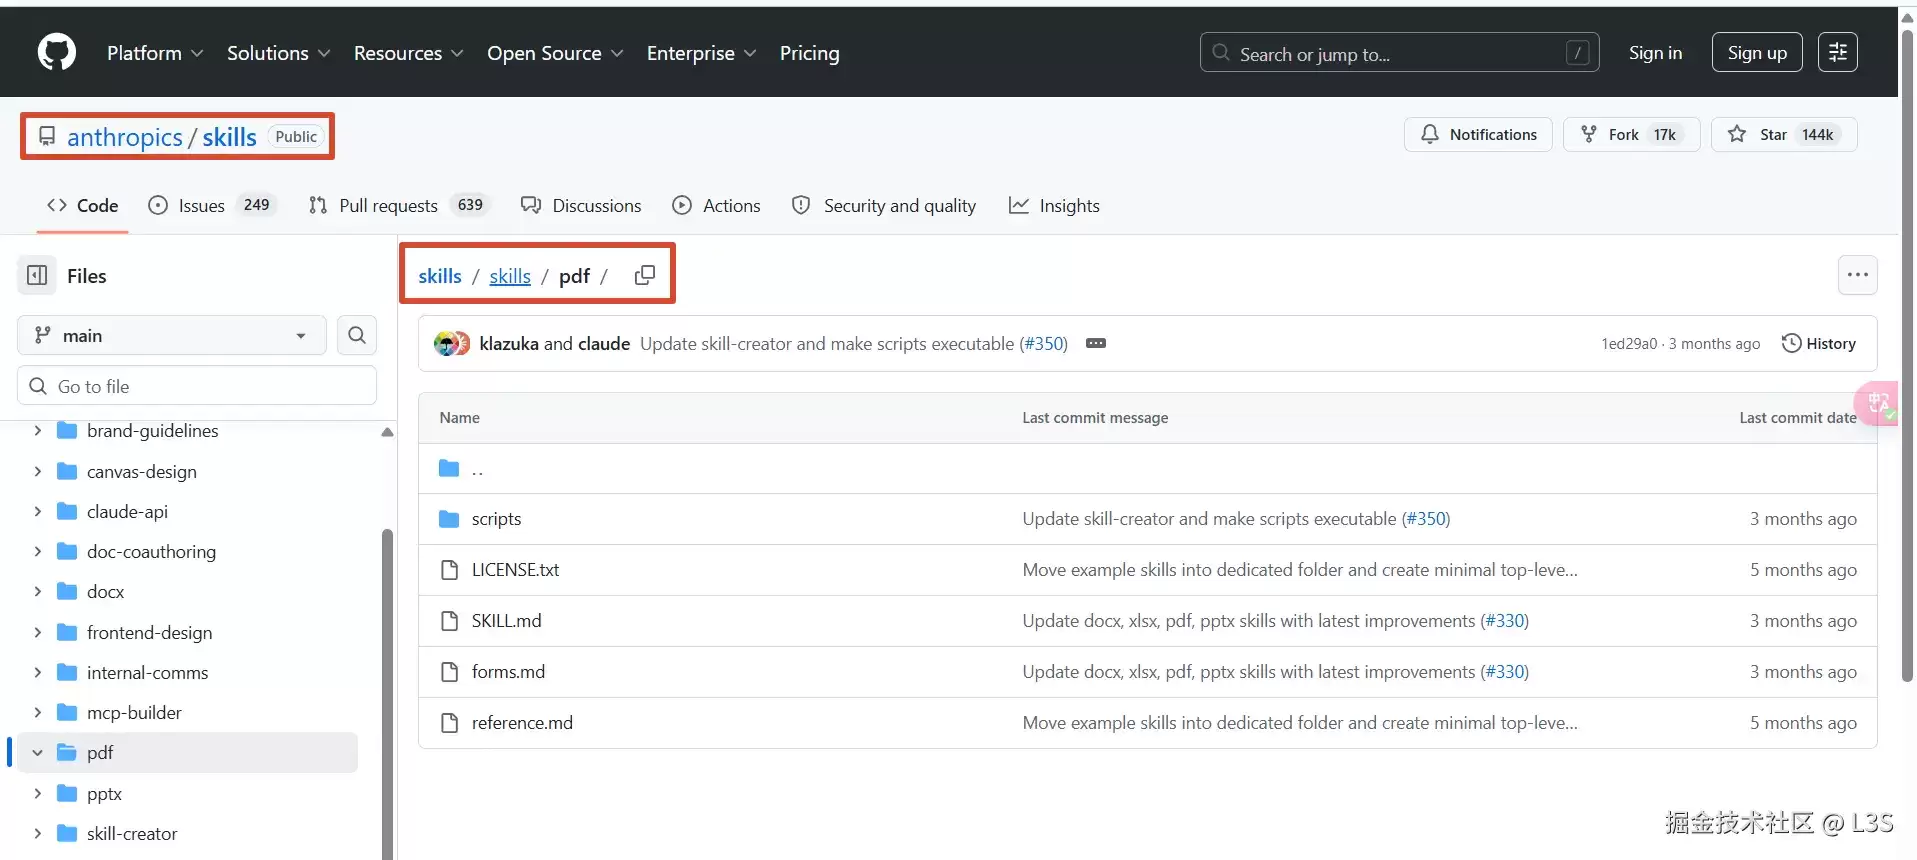Open the Security and quality tab

point(883,206)
